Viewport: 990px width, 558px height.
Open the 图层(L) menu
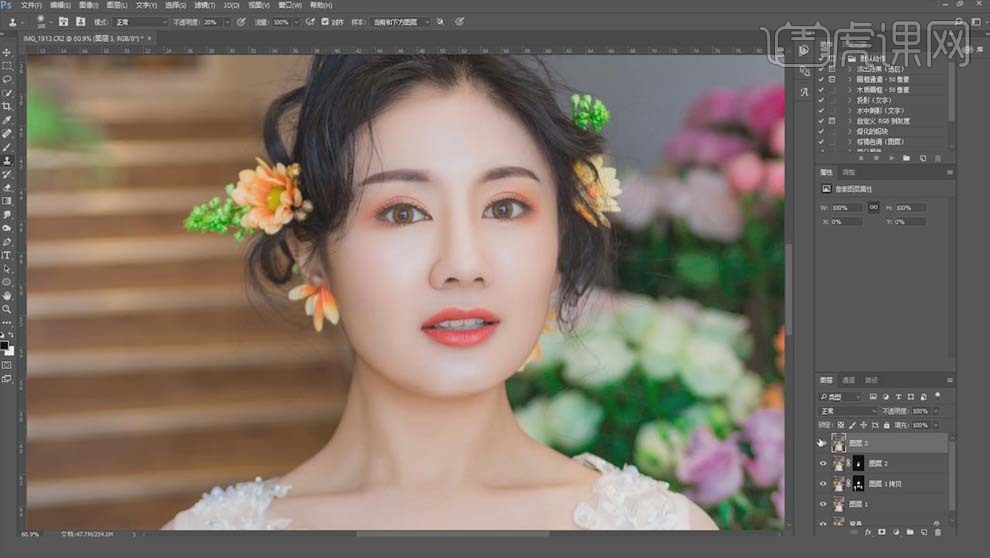point(117,5)
